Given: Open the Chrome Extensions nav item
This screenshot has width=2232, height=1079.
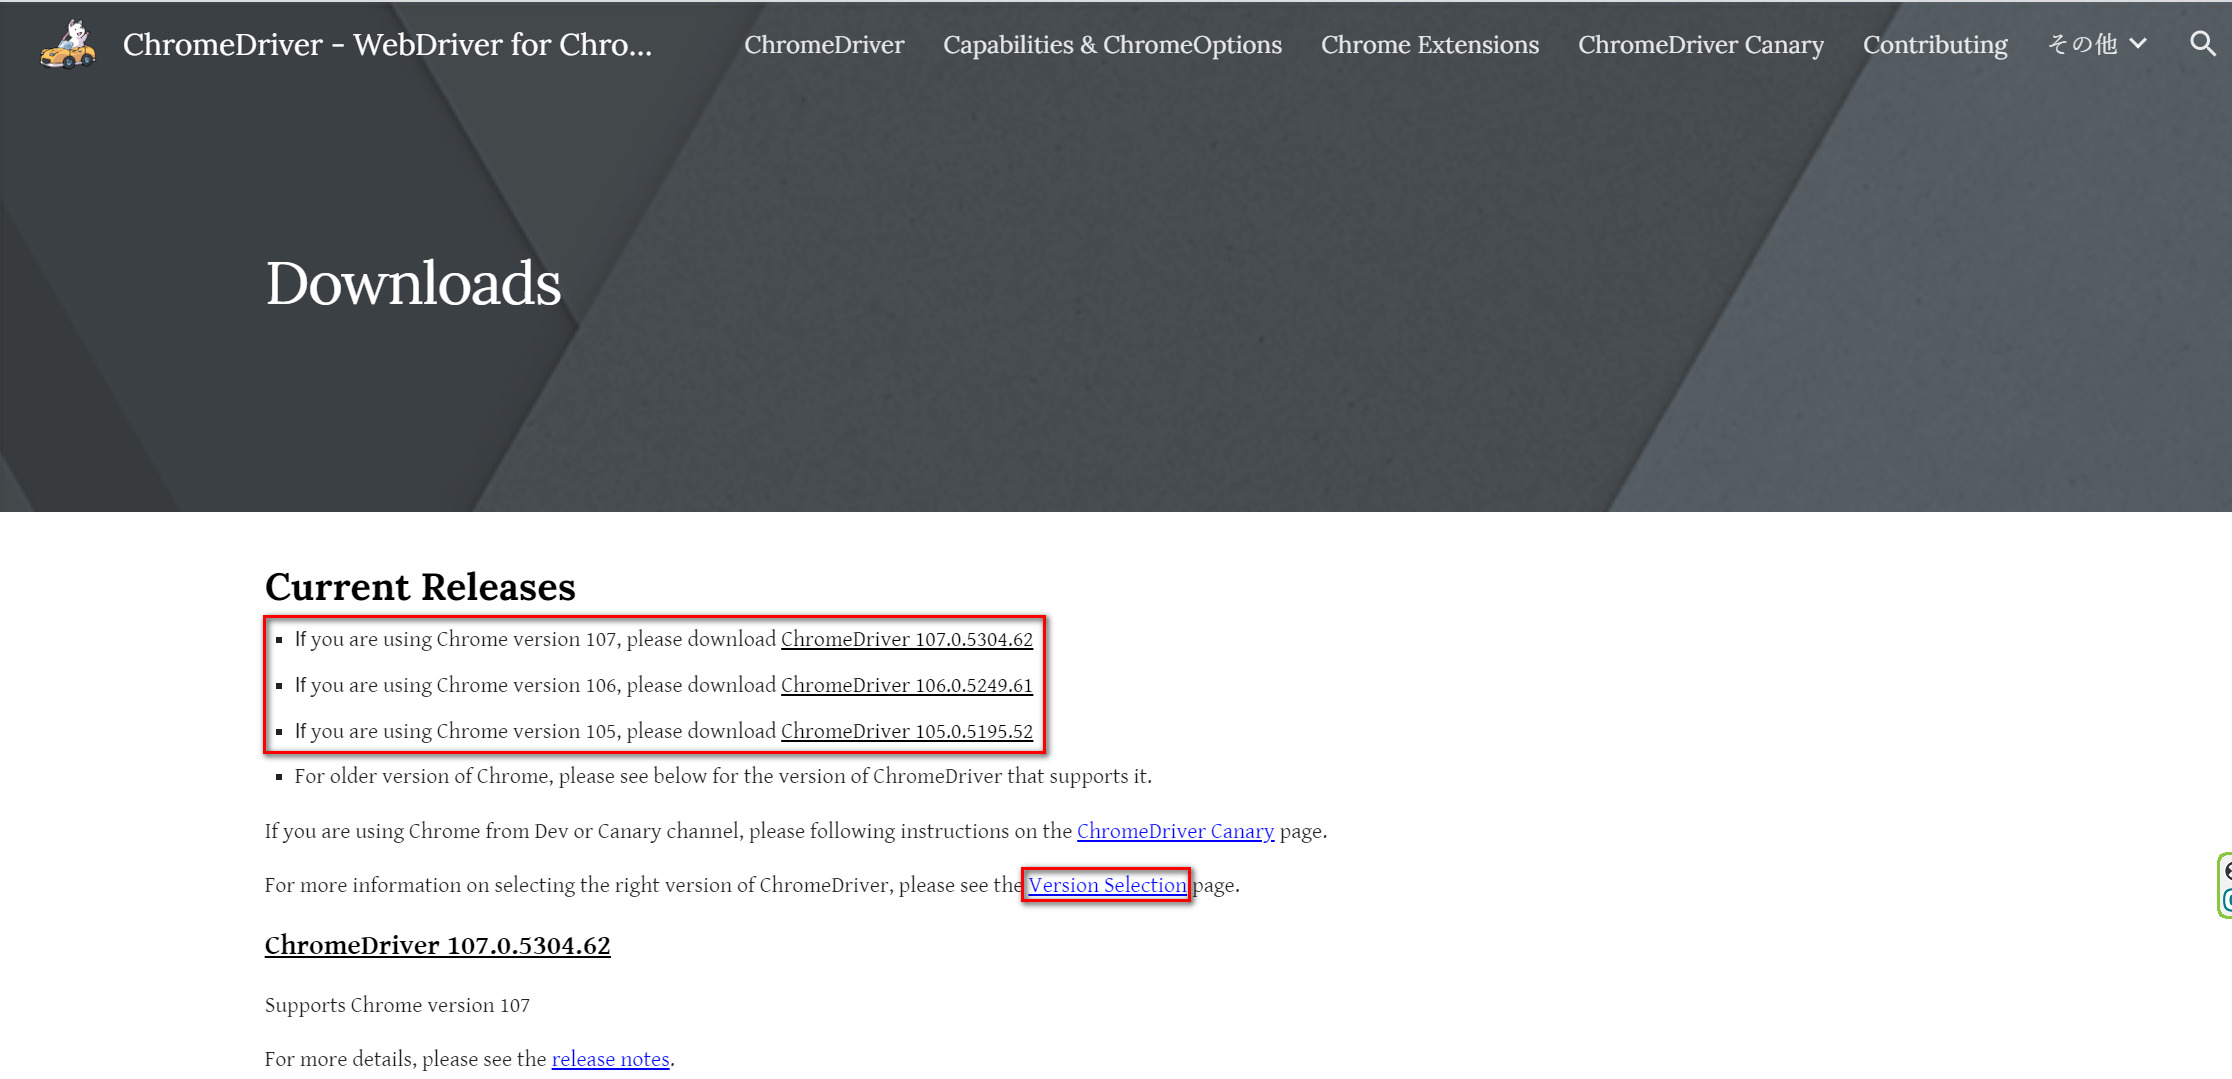Looking at the screenshot, I should (x=1430, y=44).
